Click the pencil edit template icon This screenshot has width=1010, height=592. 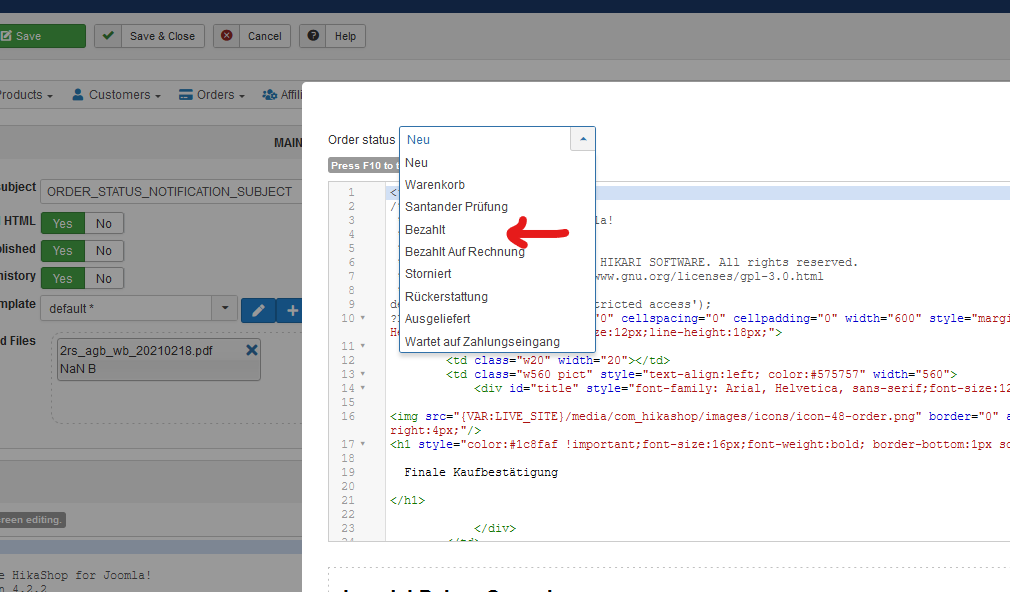[x=257, y=310]
